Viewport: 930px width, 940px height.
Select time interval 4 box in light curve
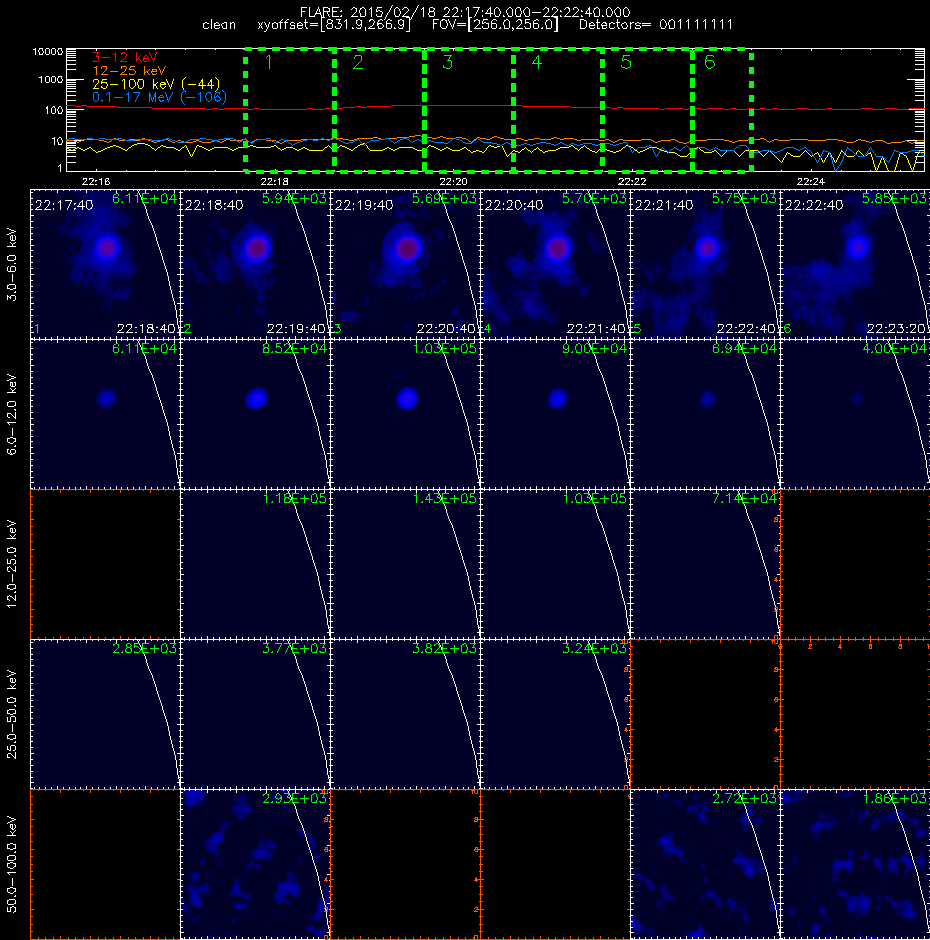point(558,110)
